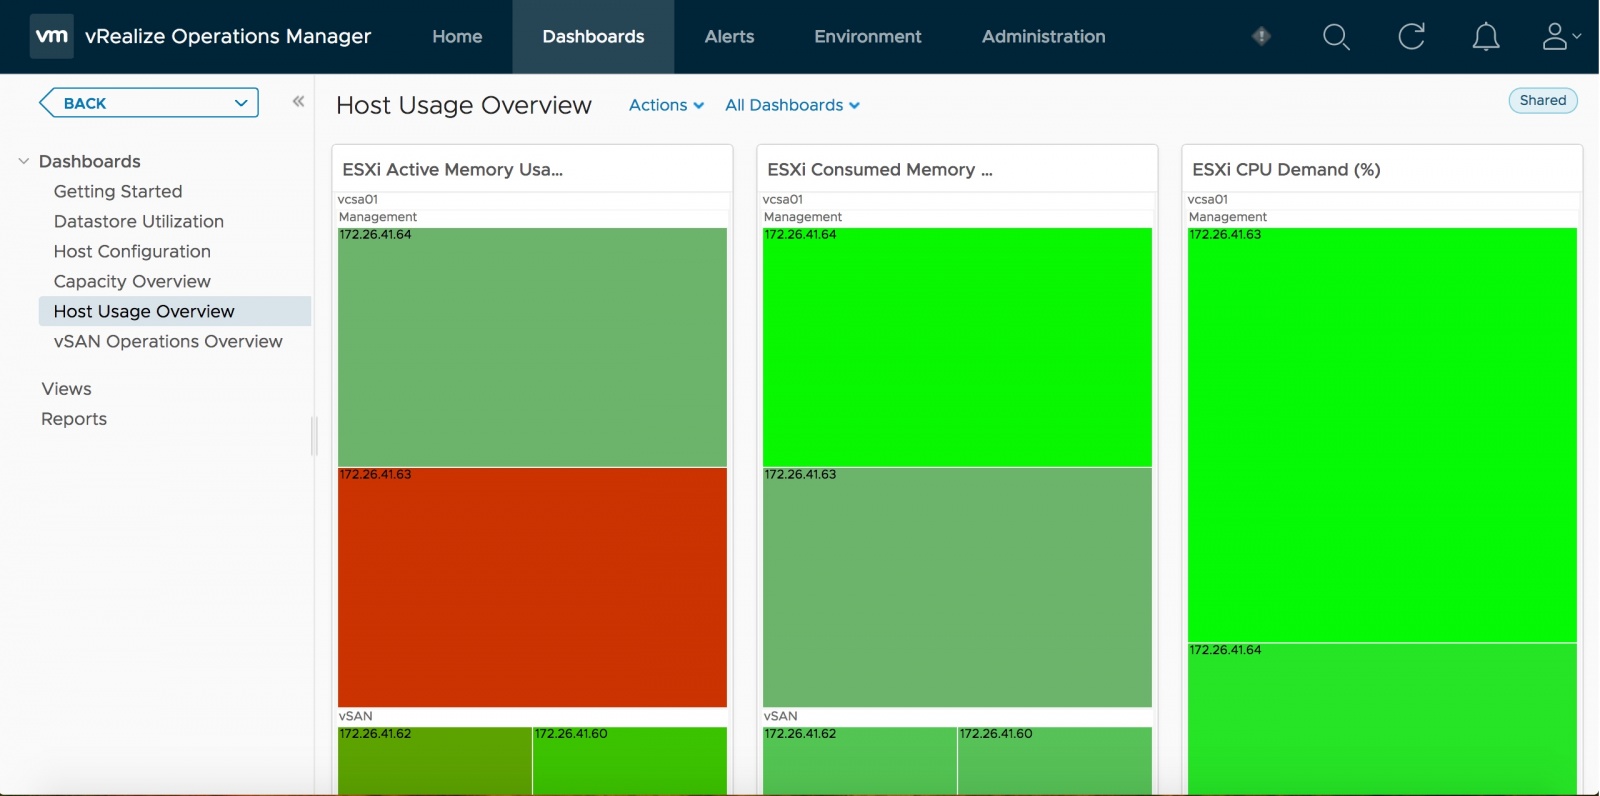
Task: Select red 172.26.41.63 tile in Active Memory
Action: [532, 588]
